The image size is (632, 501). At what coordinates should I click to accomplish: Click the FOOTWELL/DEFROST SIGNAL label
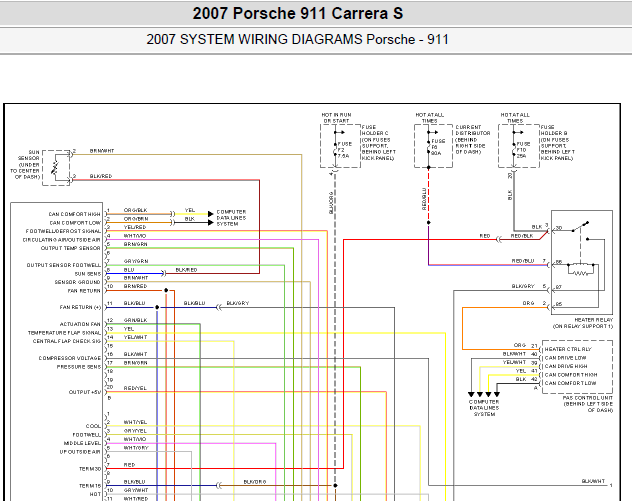click(63, 231)
